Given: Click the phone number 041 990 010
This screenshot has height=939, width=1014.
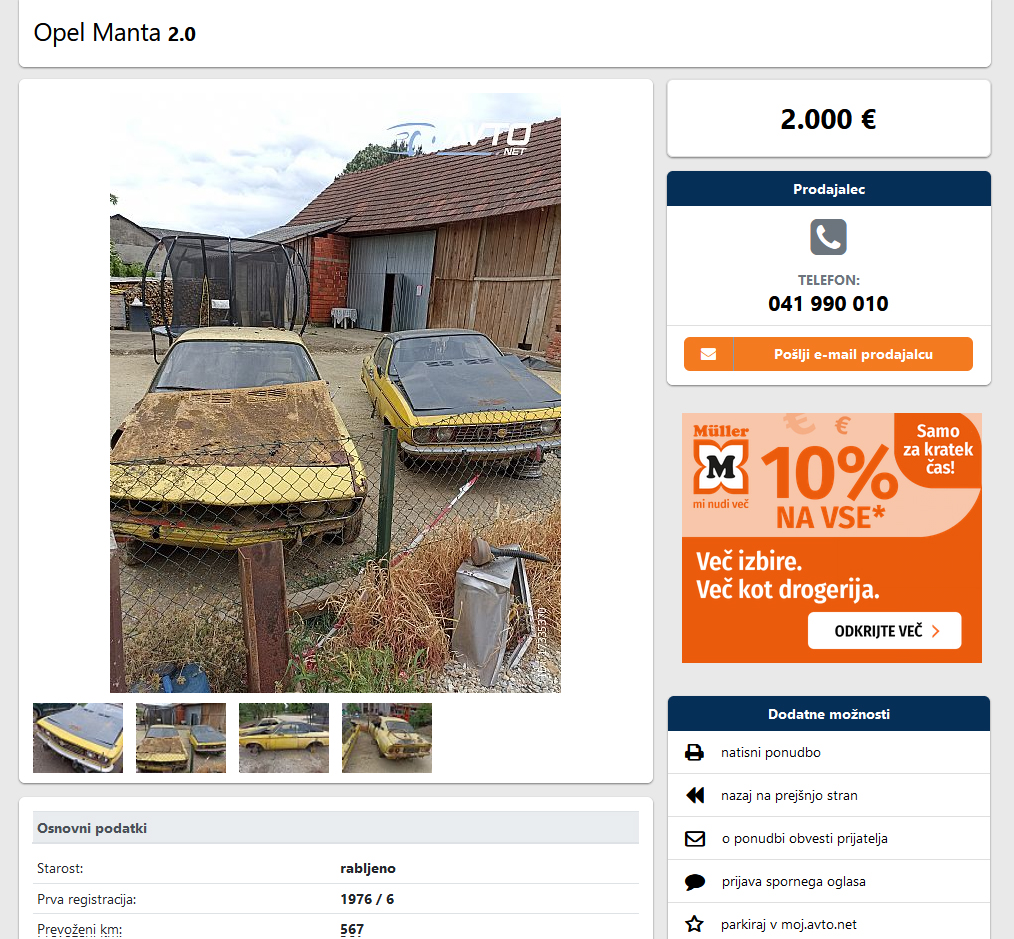Looking at the screenshot, I should (828, 303).
